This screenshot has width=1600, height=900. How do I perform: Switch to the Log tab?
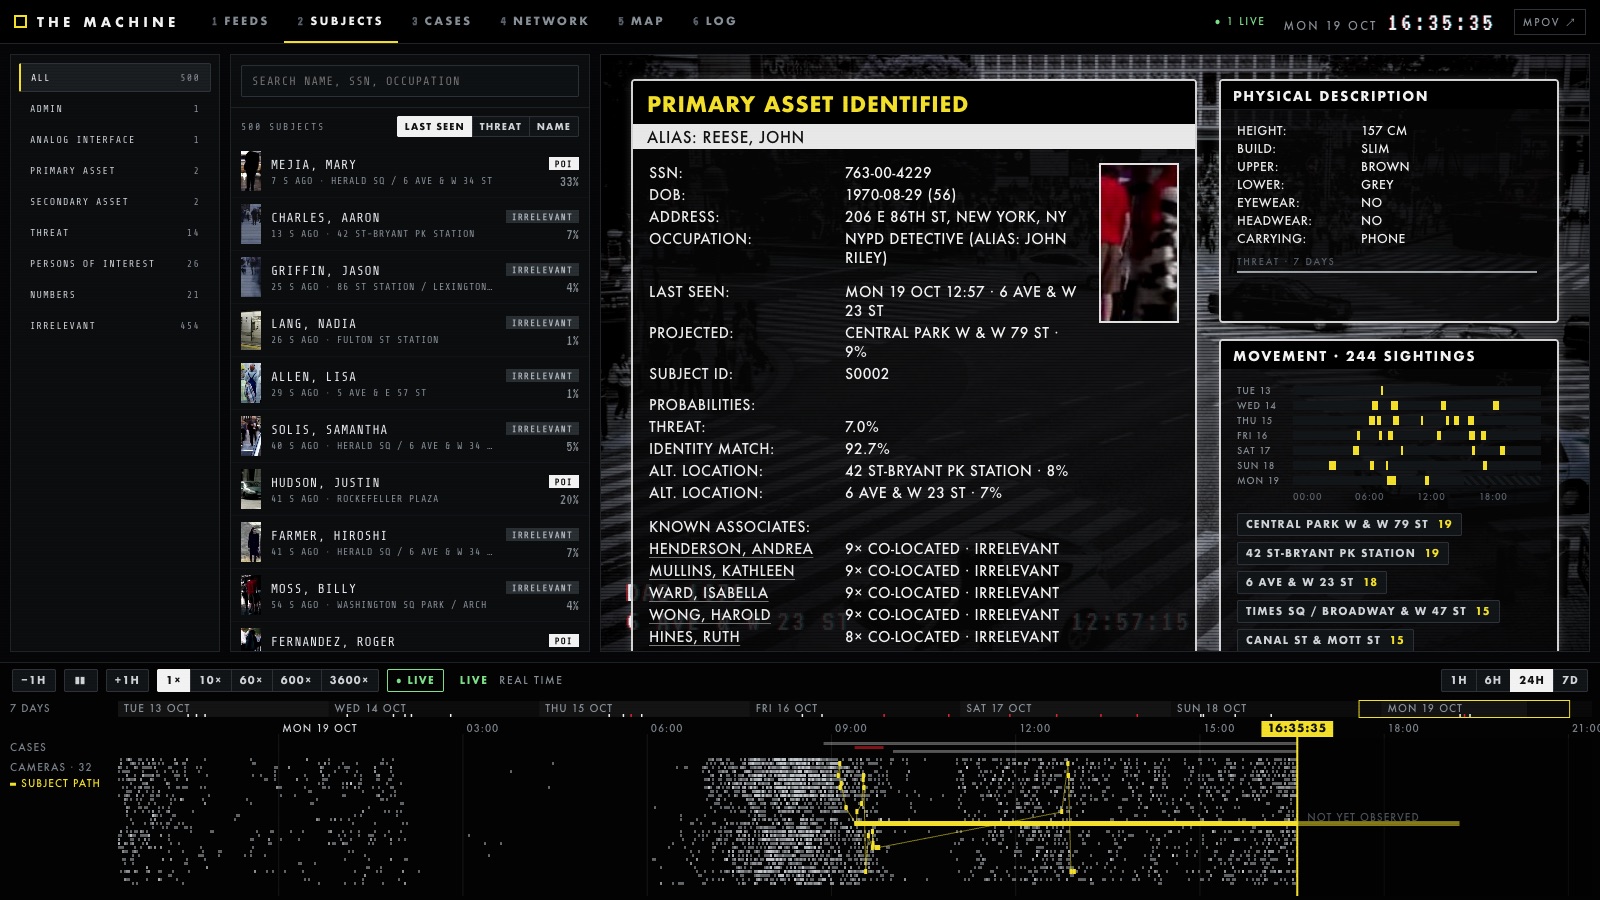(714, 21)
